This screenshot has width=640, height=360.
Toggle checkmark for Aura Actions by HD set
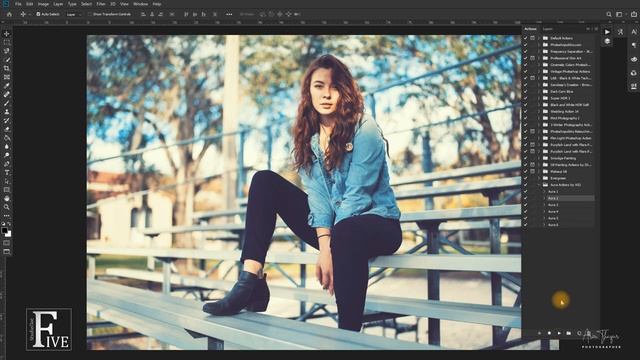click(525, 185)
